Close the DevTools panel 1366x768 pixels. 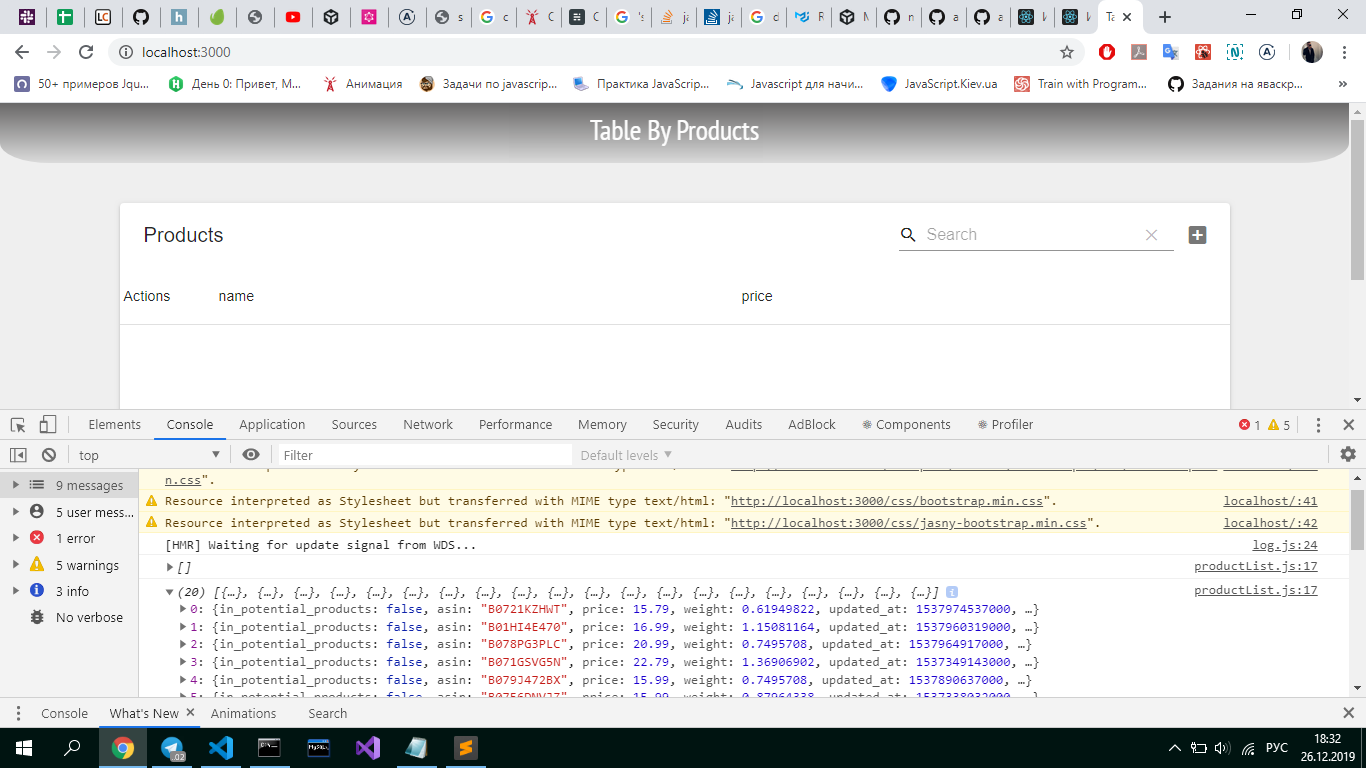pyautogui.click(x=1348, y=425)
